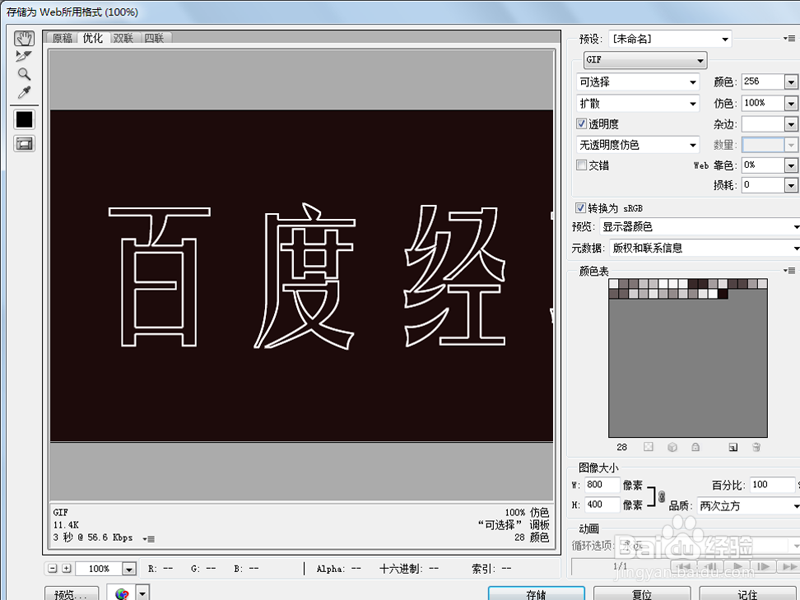Toggle the 转换为 sRGB checkbox
Image resolution: width=800 pixels, height=600 pixels.
pos(580,208)
